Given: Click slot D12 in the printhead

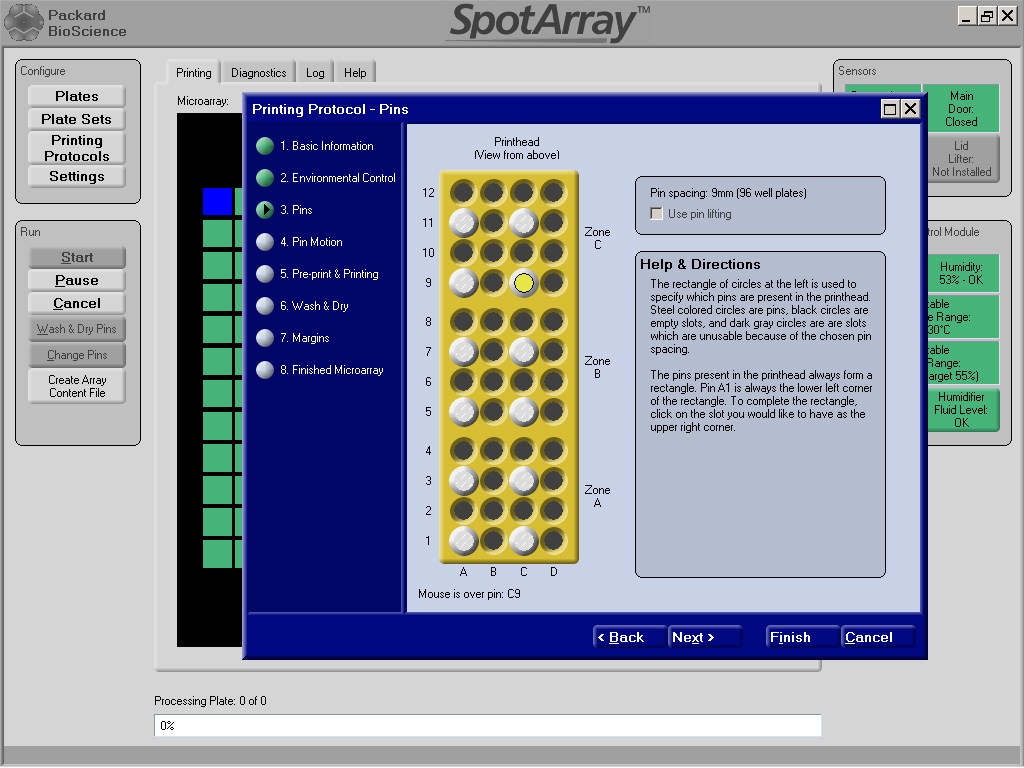Looking at the screenshot, I should 554,193.
